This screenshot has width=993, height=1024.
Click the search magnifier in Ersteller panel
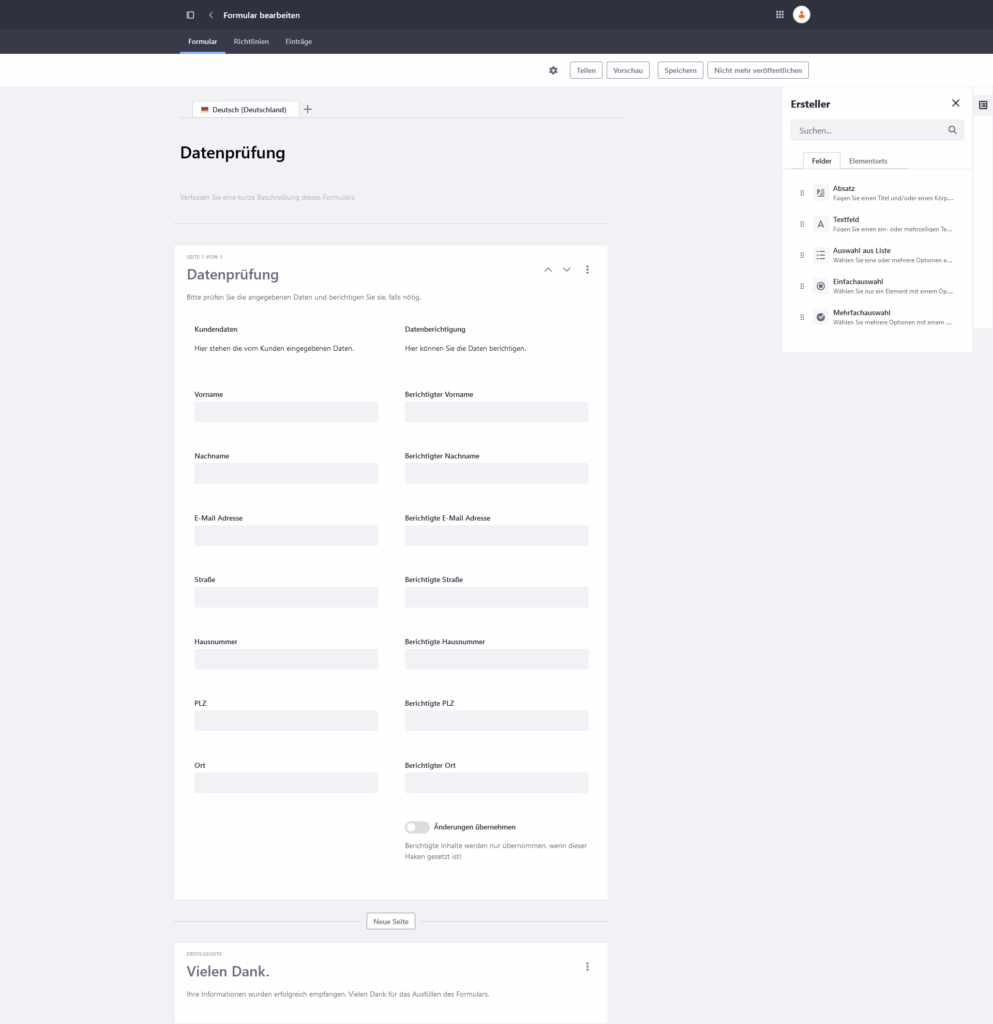coord(952,130)
